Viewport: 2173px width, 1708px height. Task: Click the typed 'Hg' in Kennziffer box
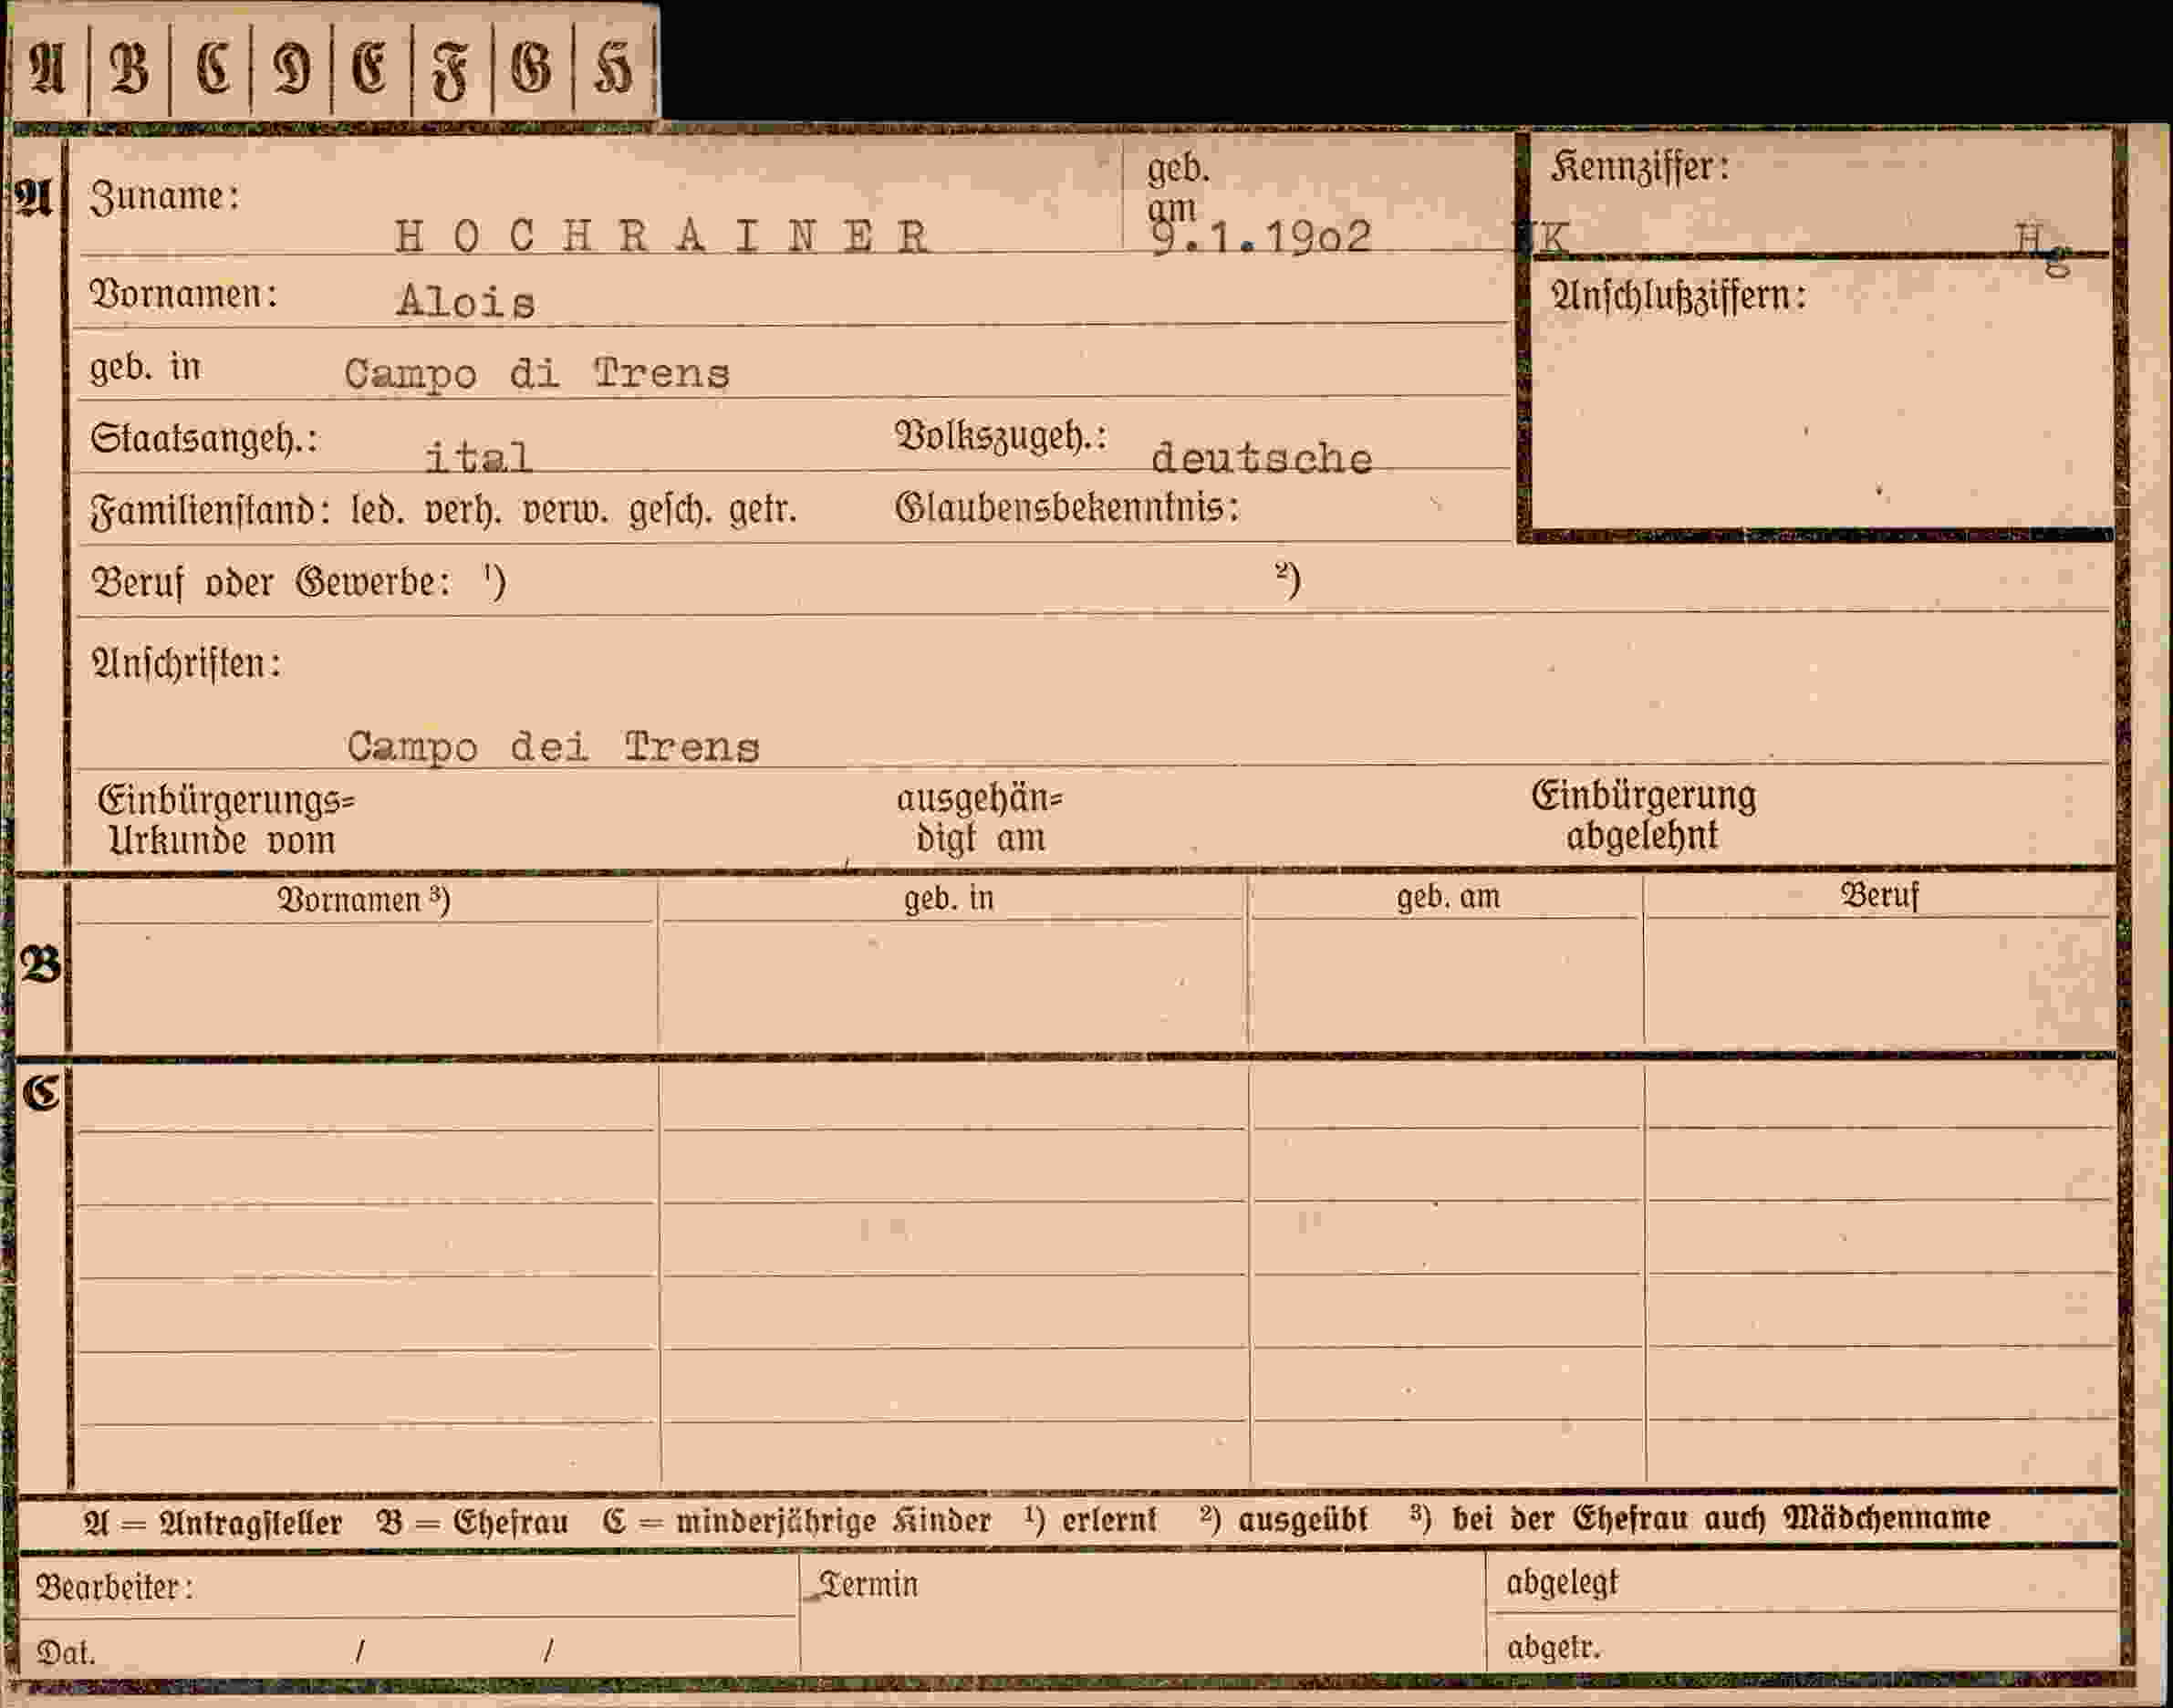pyautogui.click(x=2042, y=246)
